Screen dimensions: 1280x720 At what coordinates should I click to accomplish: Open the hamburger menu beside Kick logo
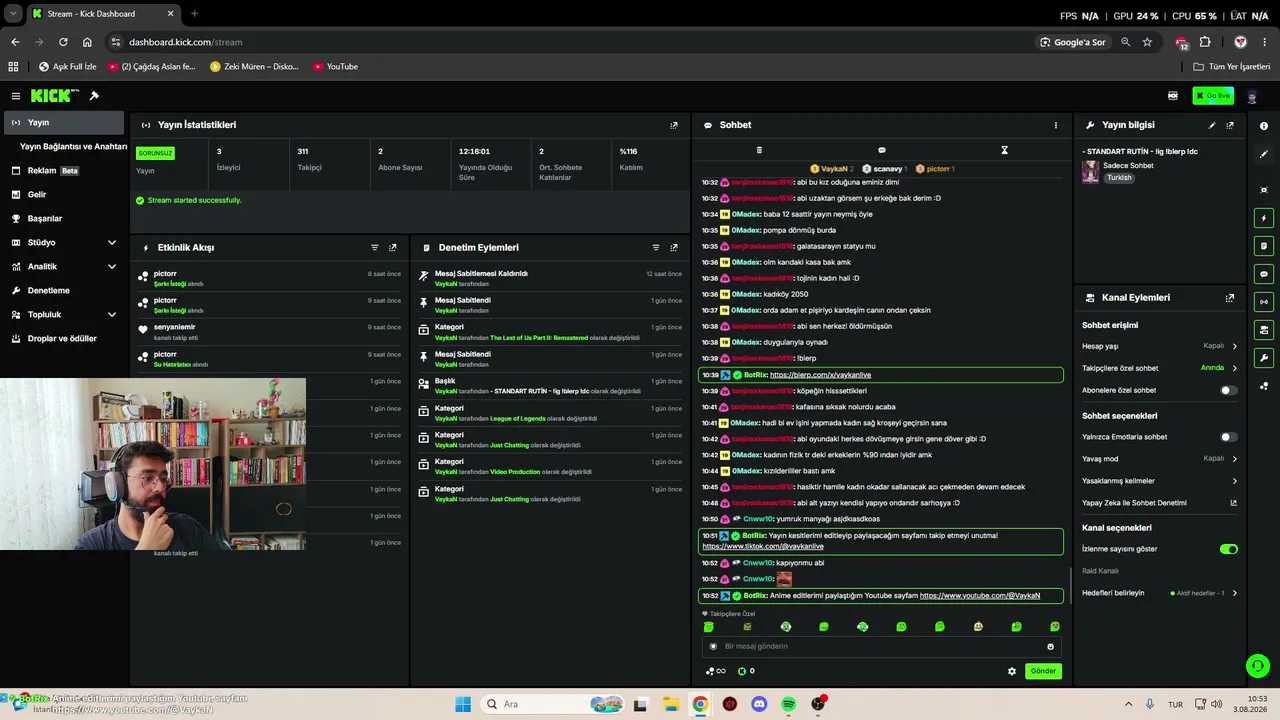tap(16, 96)
